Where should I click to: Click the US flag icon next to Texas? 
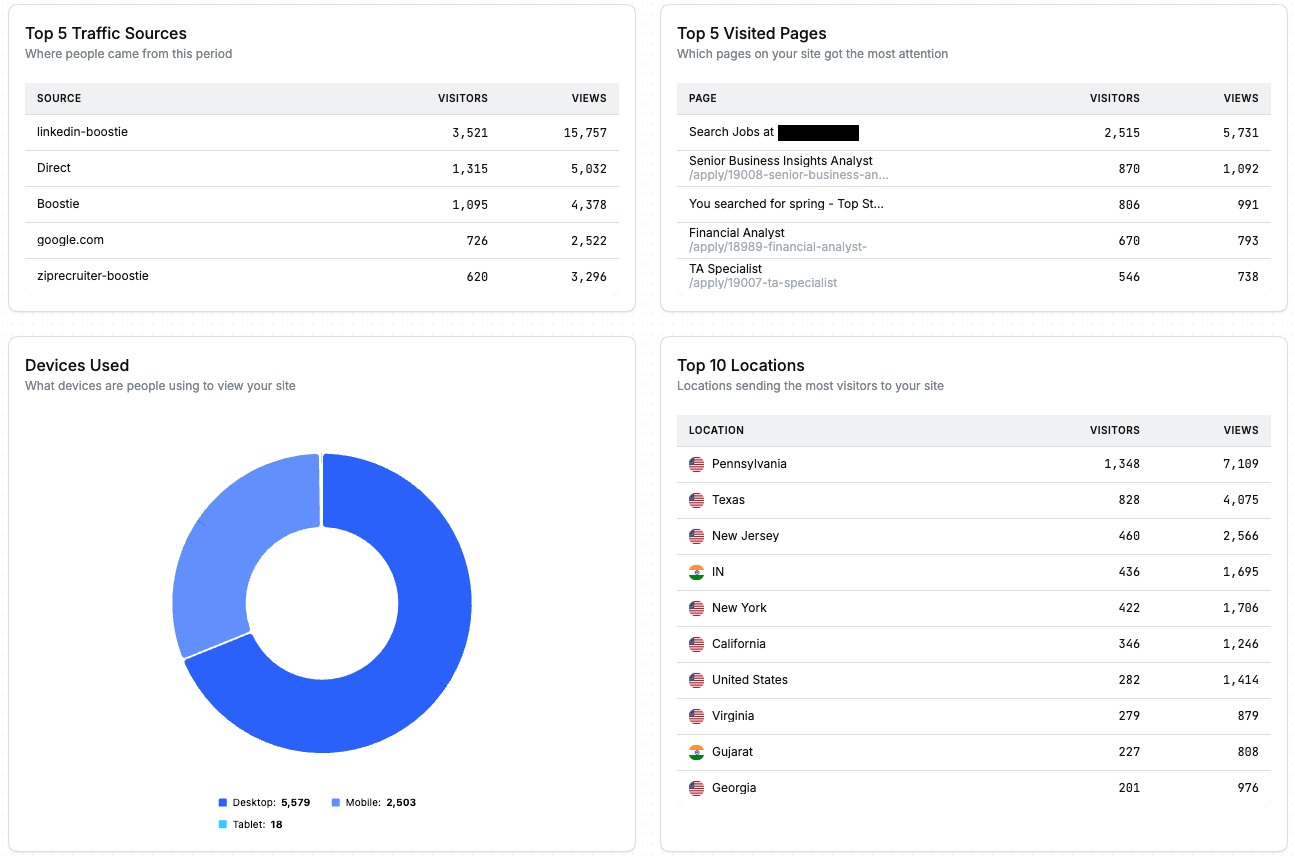pos(697,500)
